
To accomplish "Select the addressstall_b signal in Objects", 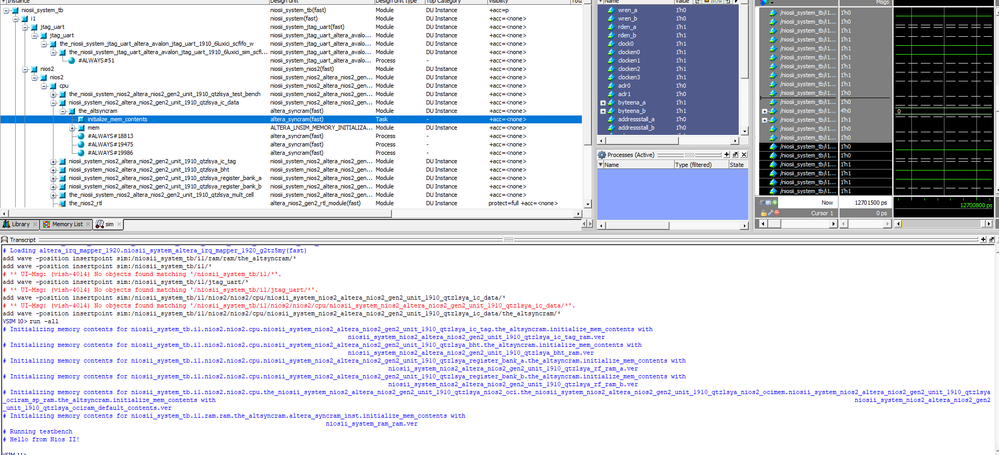I will pos(638,127).
